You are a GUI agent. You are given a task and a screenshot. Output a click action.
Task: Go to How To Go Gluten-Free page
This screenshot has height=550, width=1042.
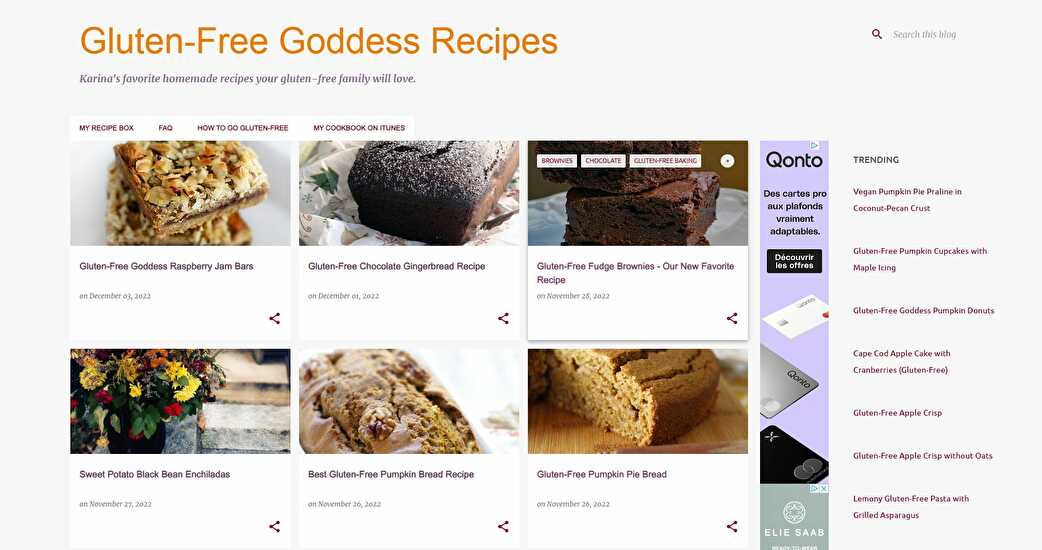click(243, 128)
